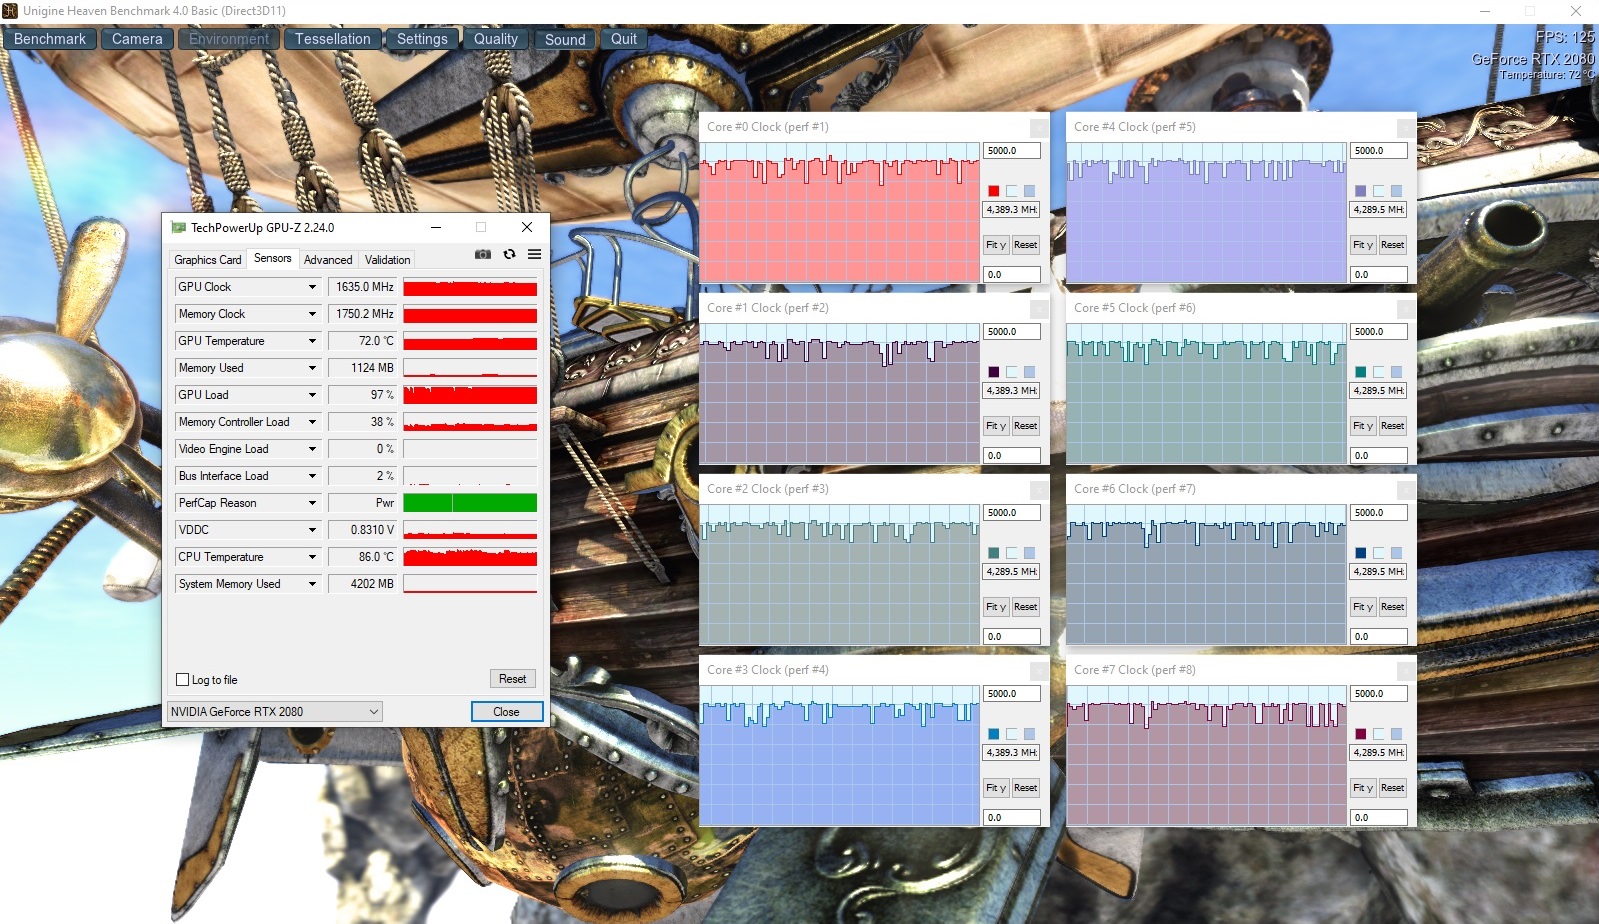
Task: Click the 5000.0 max field in Core #0 graph
Action: tap(1012, 151)
